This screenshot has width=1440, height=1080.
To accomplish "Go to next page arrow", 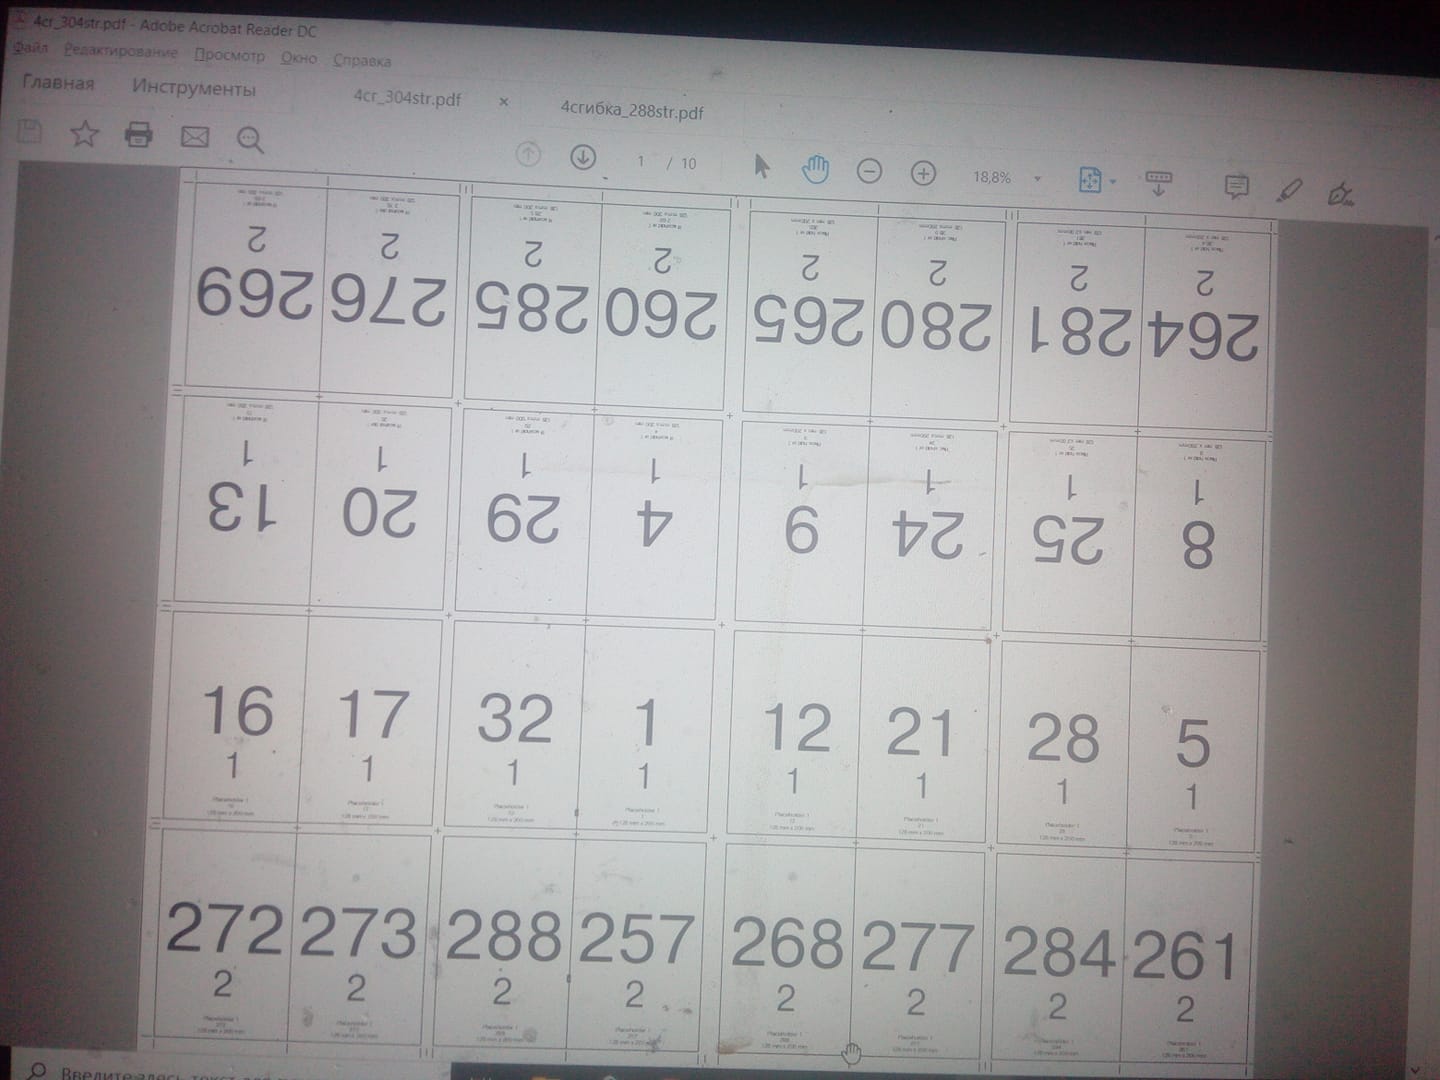I will click(x=583, y=157).
